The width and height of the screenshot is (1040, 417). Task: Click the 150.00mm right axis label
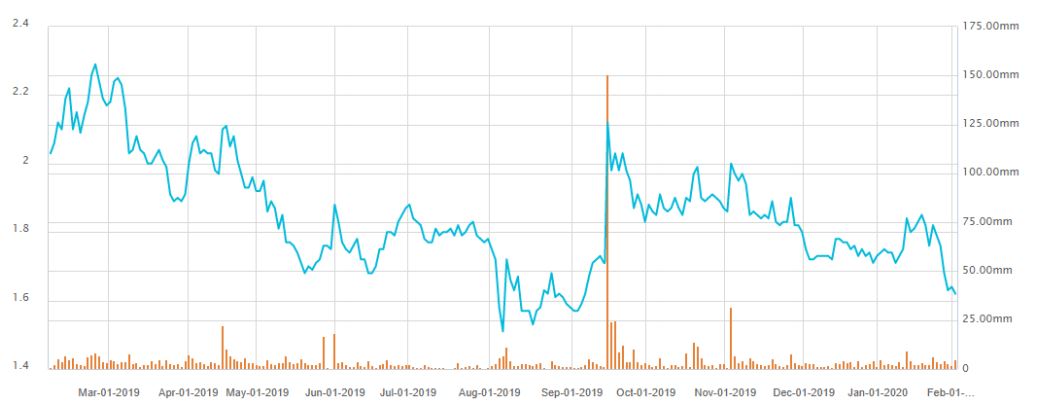993,75
